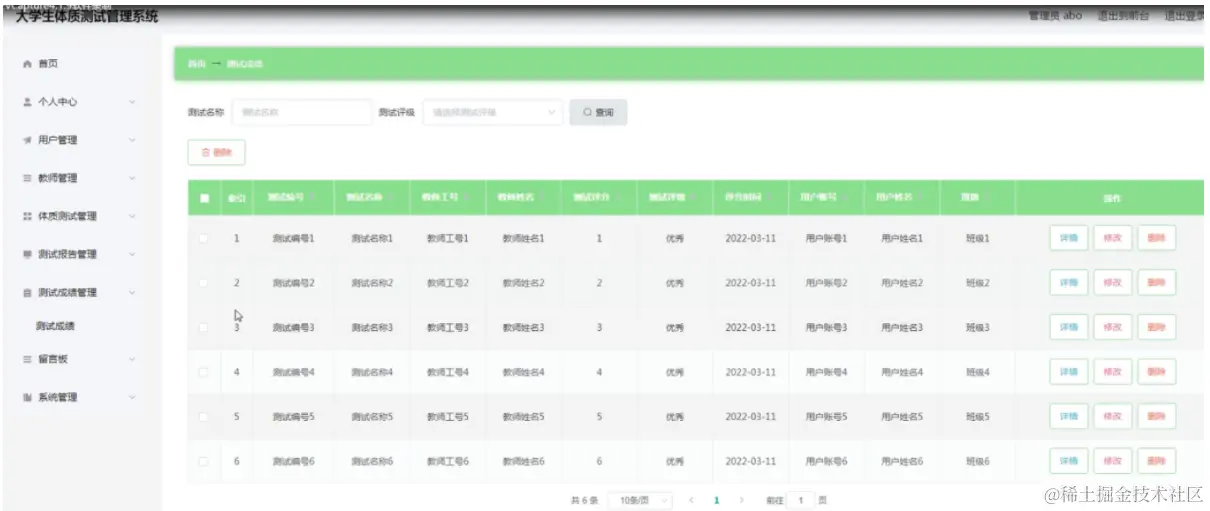Open the 10条/页 page size dropdown
1210x511 pixels.
point(640,499)
